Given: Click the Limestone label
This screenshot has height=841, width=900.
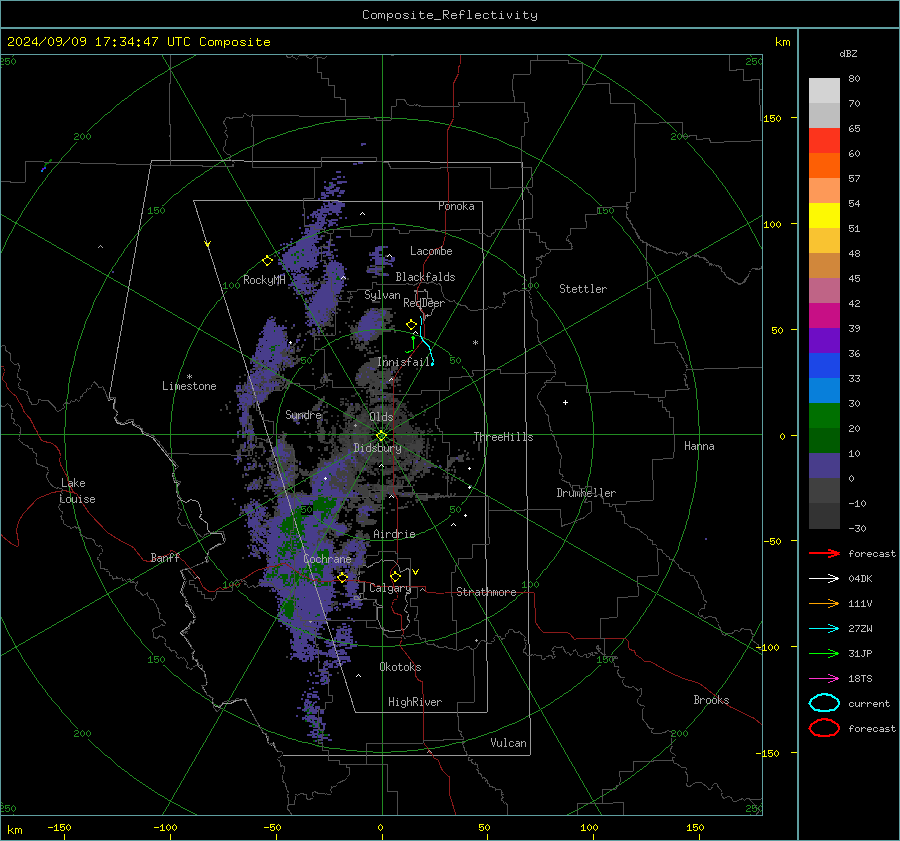Looking at the screenshot, I should click(189, 386).
